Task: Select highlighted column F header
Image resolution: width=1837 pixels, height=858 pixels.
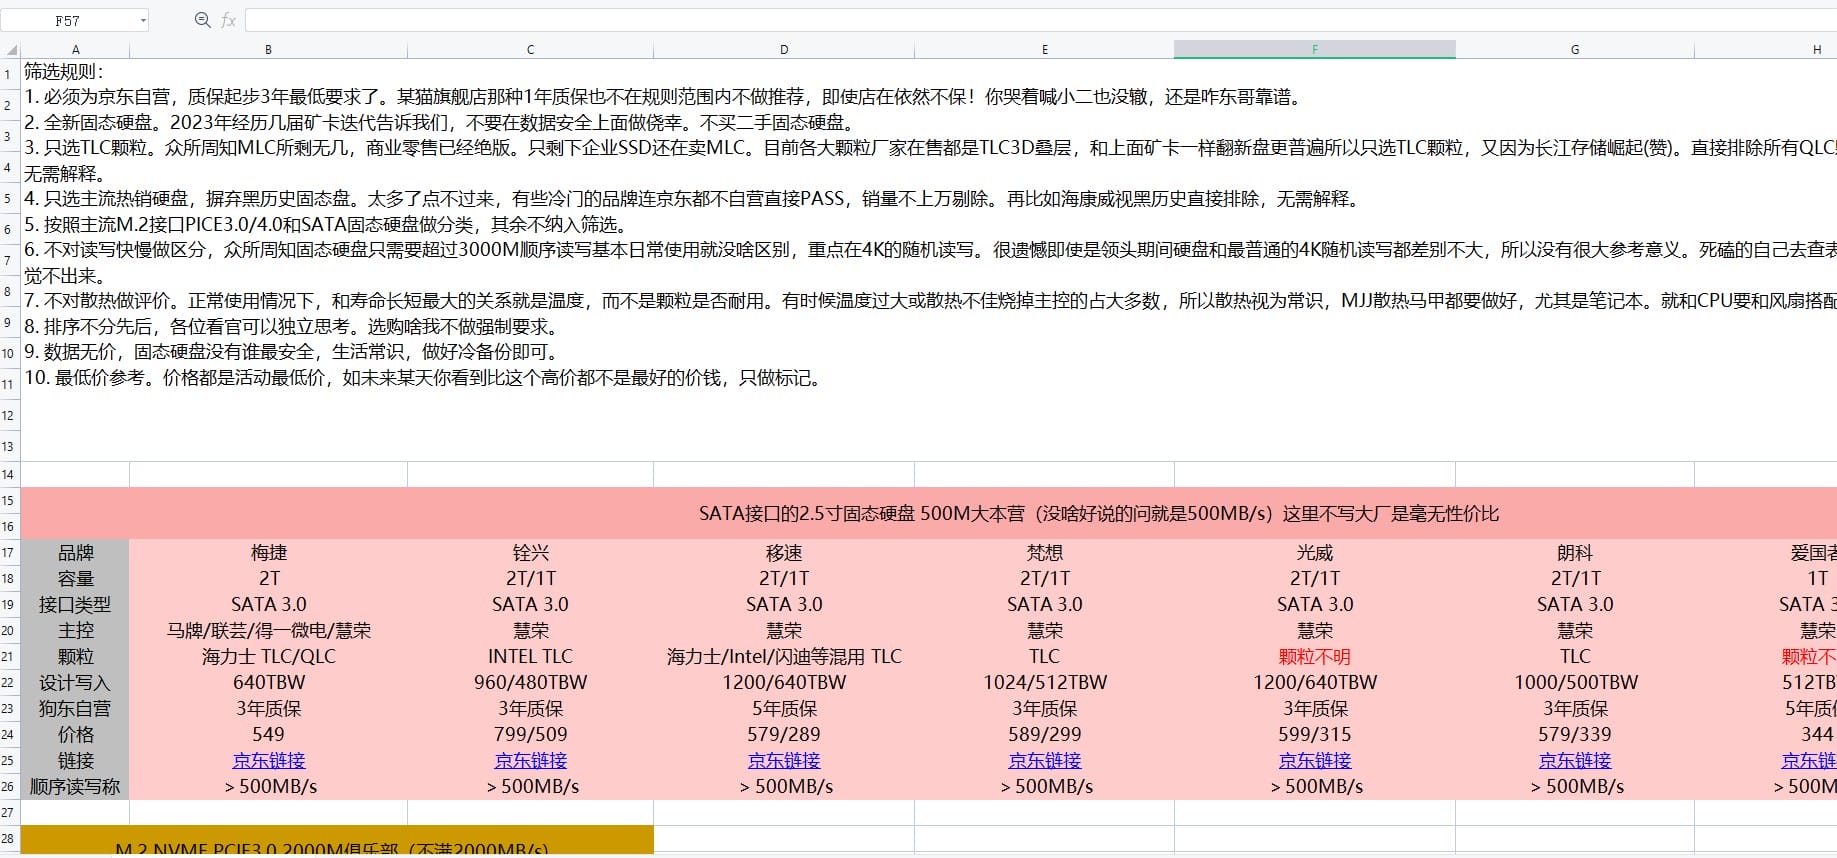Action: pos(1314,49)
